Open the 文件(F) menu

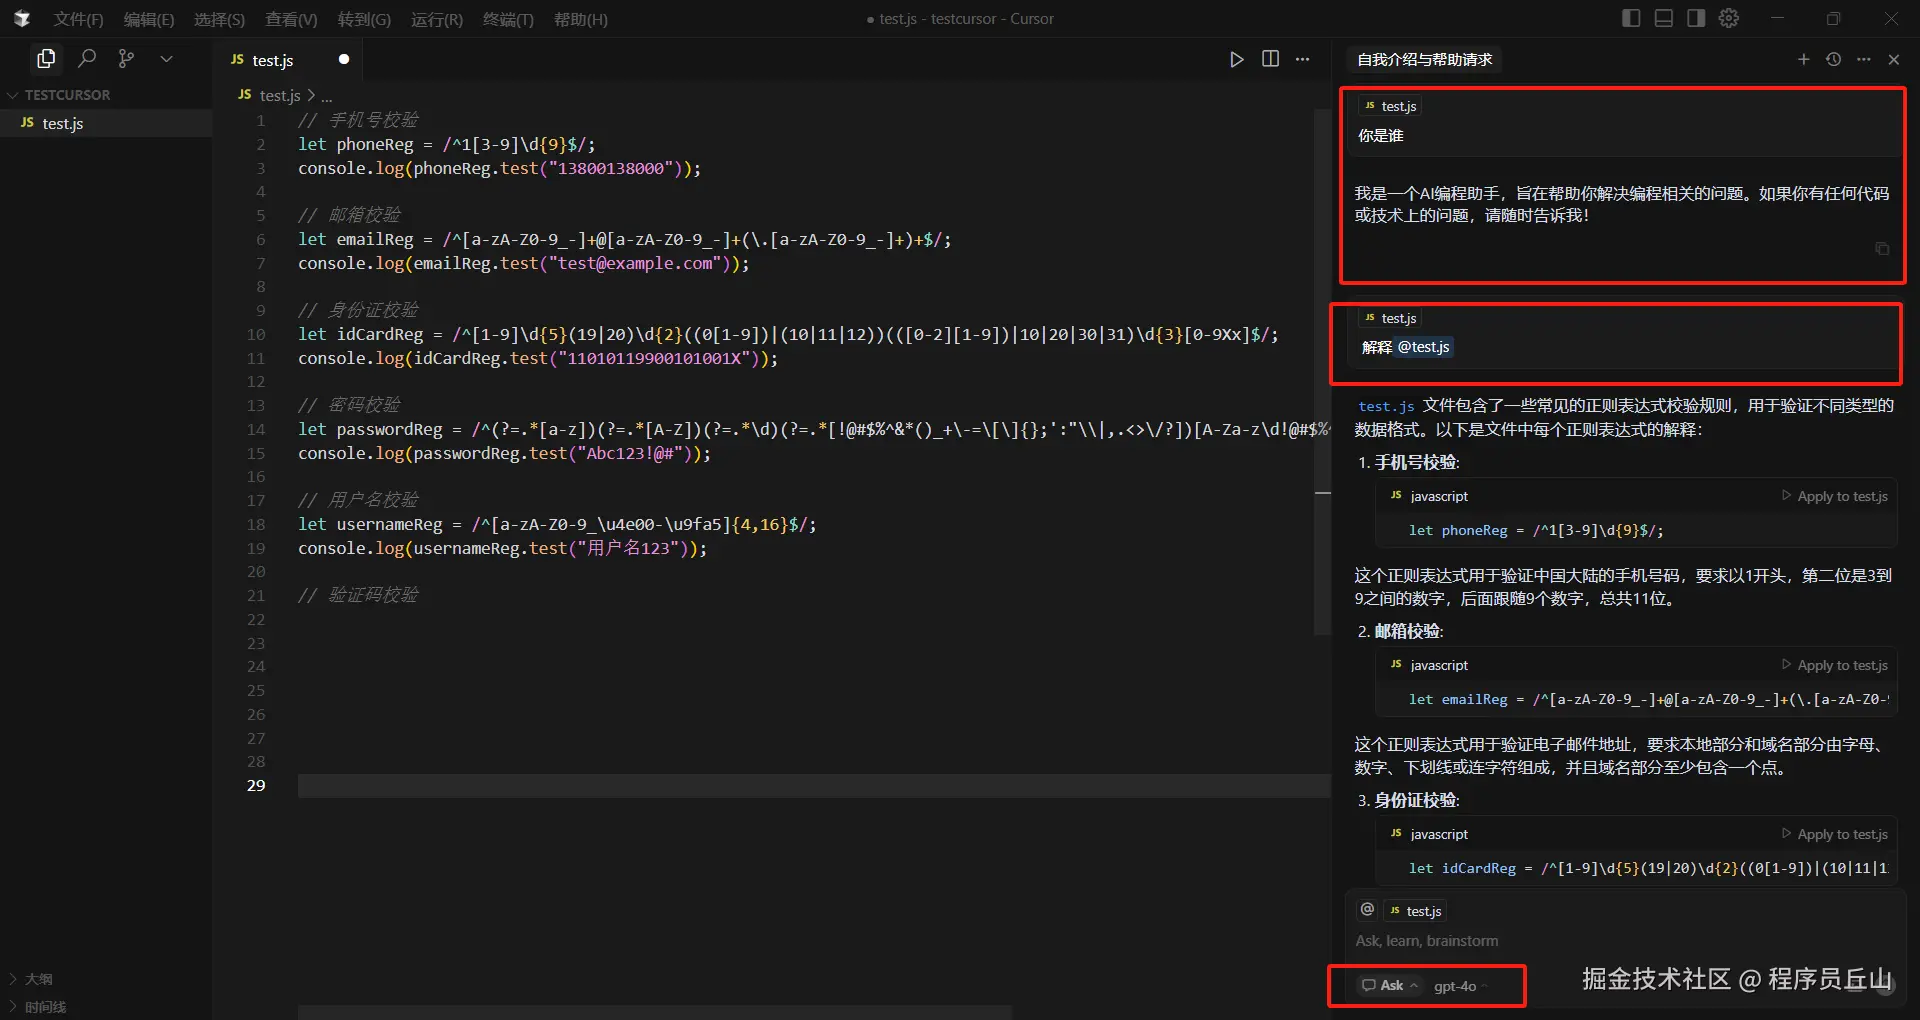pos(78,19)
